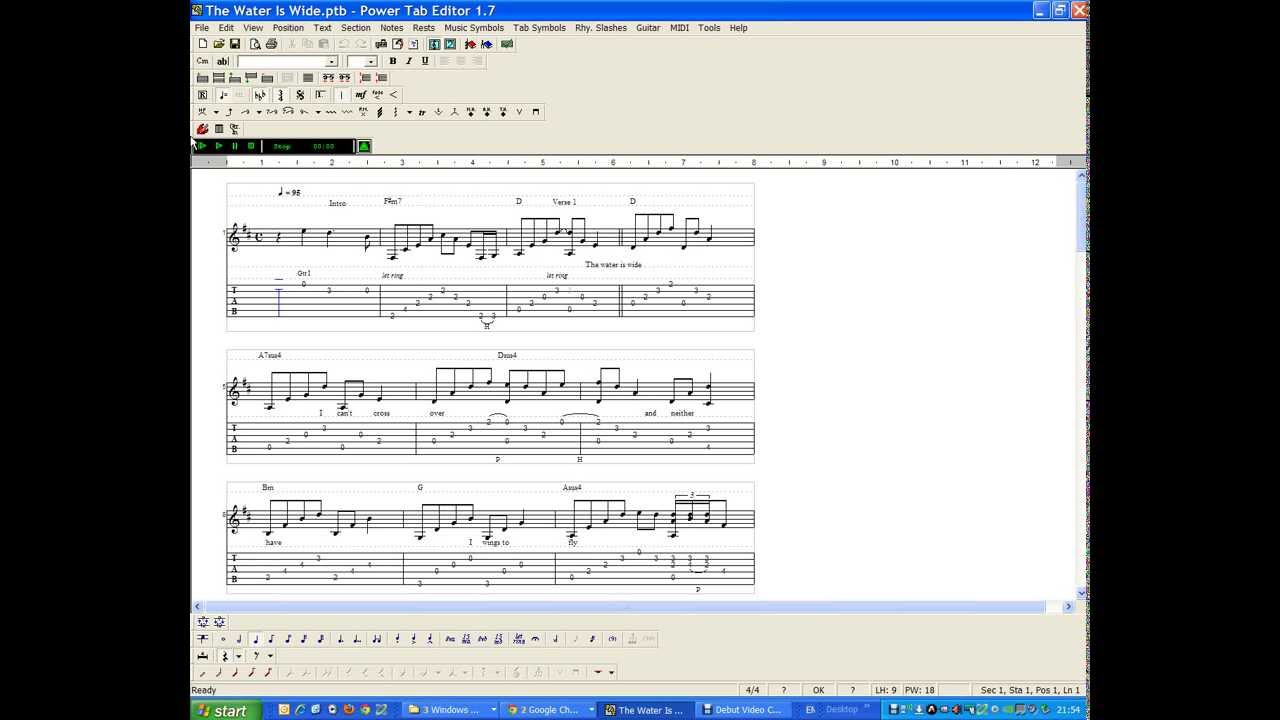Click the pickstroke up V icon
Screen dimensions: 1280x720
tap(519, 112)
